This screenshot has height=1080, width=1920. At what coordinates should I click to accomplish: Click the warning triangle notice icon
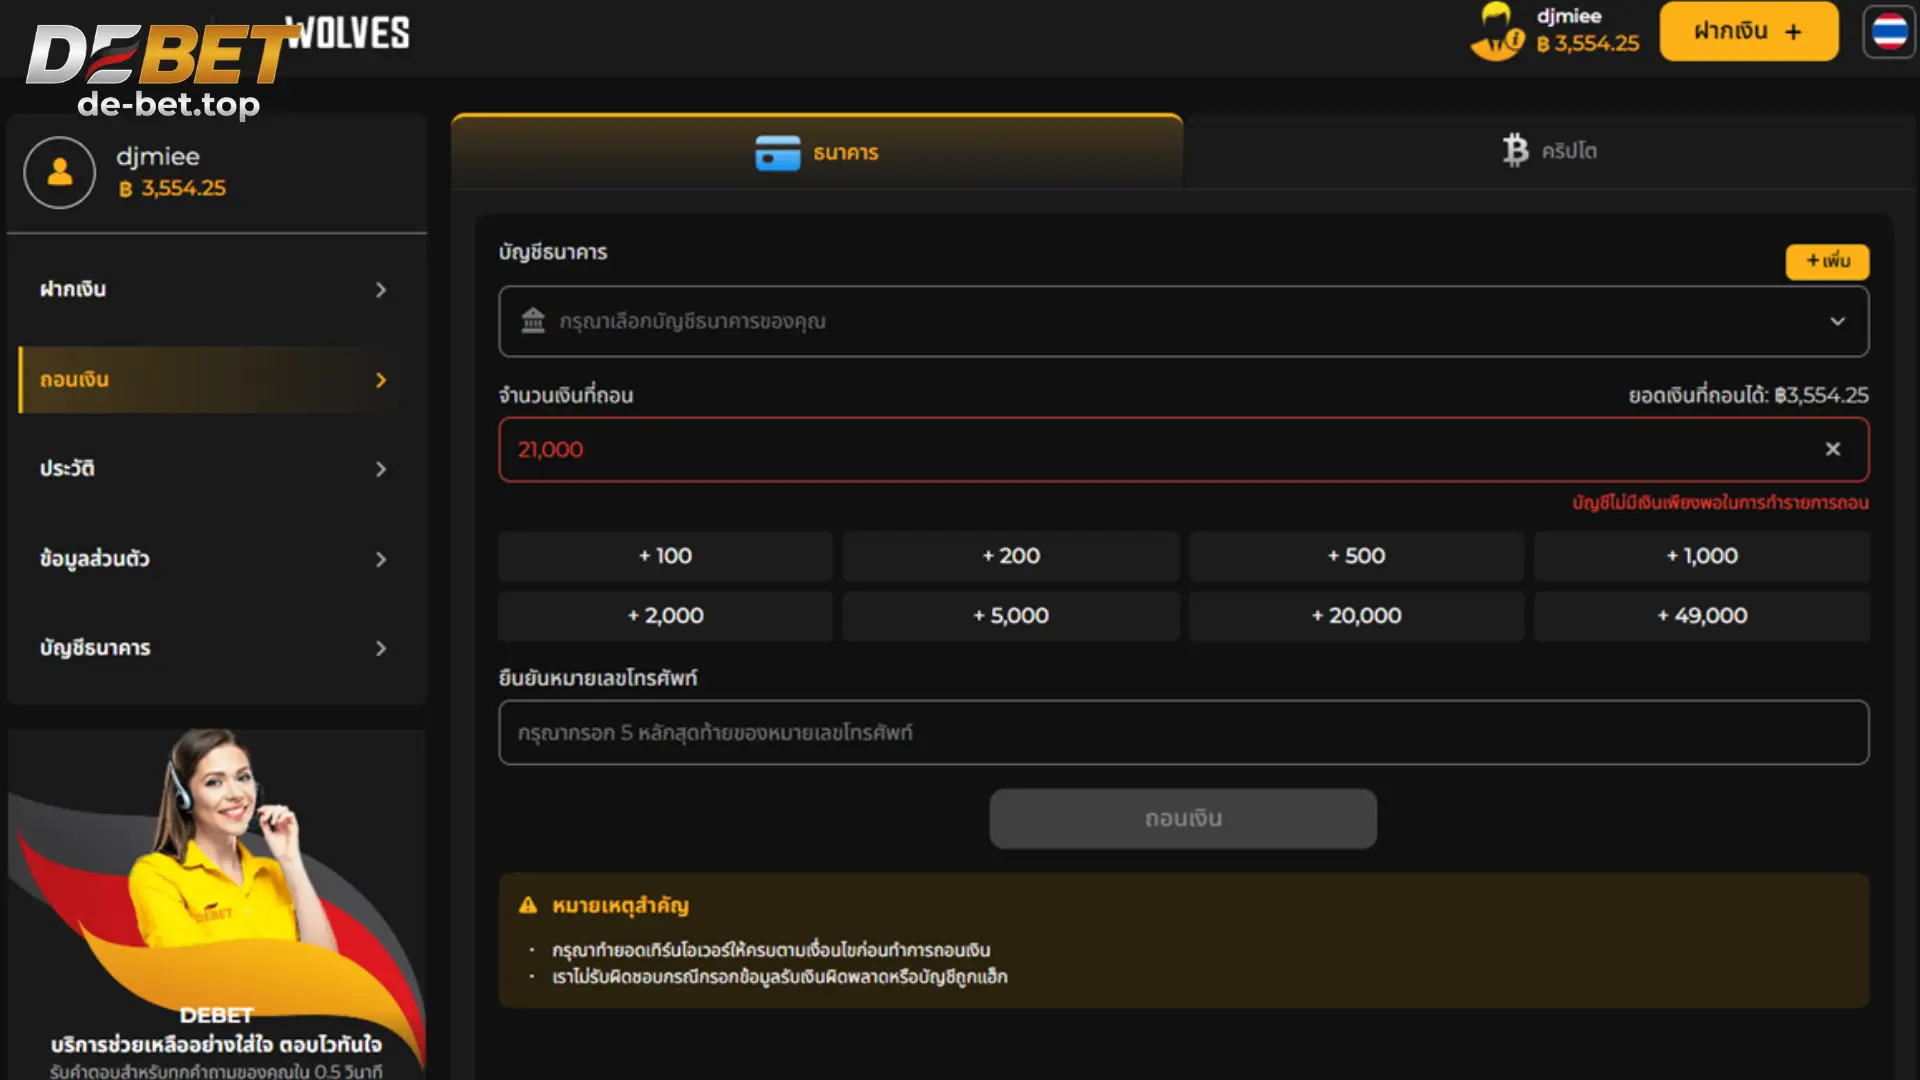pyautogui.click(x=528, y=905)
